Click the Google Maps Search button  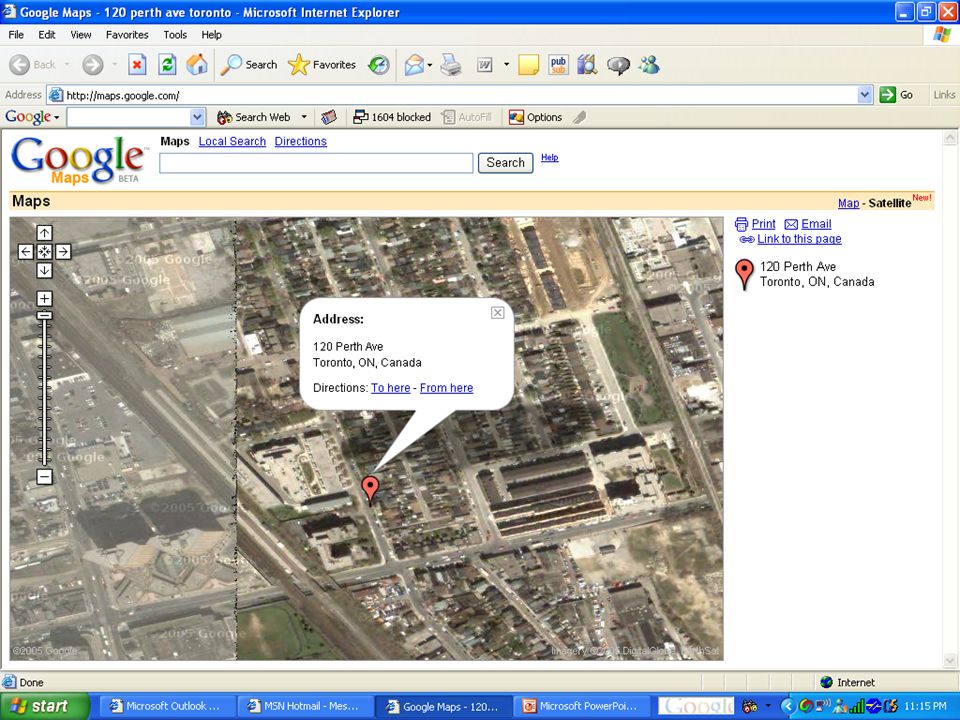tap(505, 163)
